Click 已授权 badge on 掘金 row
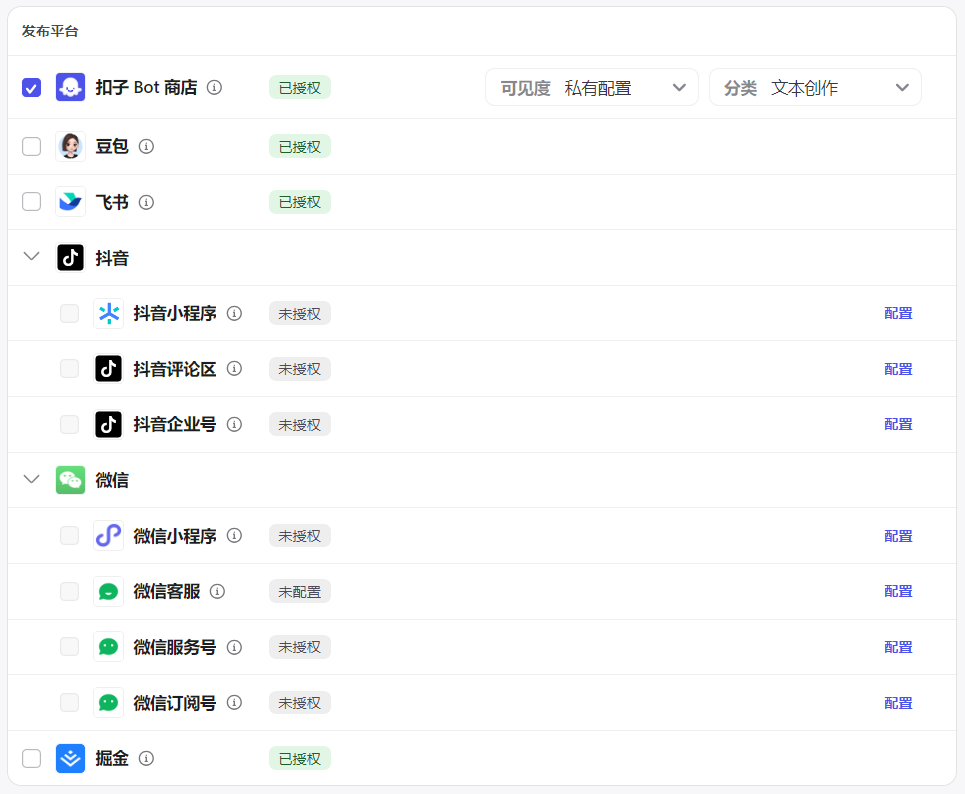 pos(300,758)
